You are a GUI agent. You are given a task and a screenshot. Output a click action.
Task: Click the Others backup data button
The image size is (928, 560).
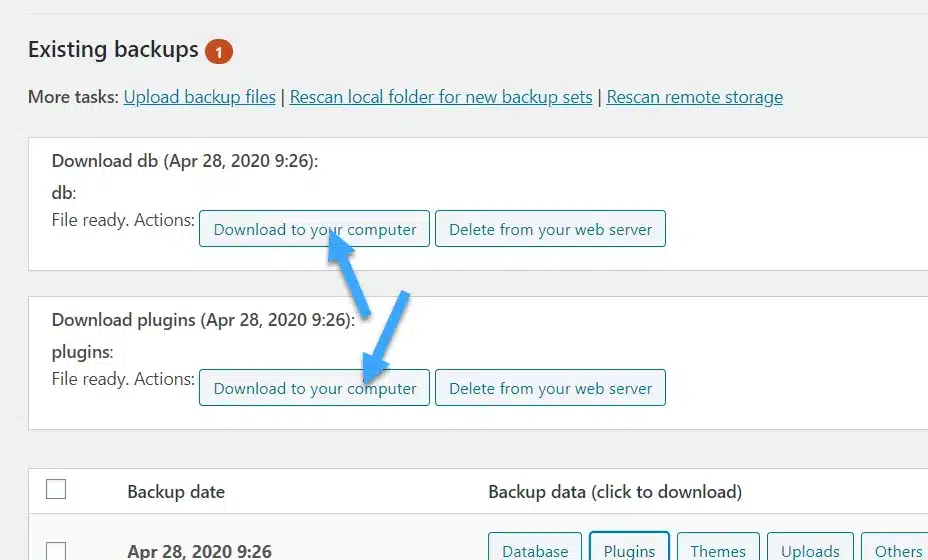coord(897,550)
